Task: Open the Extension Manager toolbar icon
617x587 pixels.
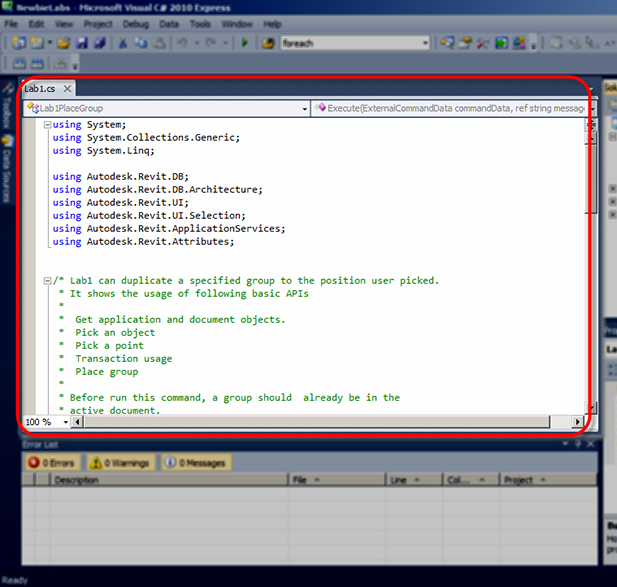Action: pos(519,42)
